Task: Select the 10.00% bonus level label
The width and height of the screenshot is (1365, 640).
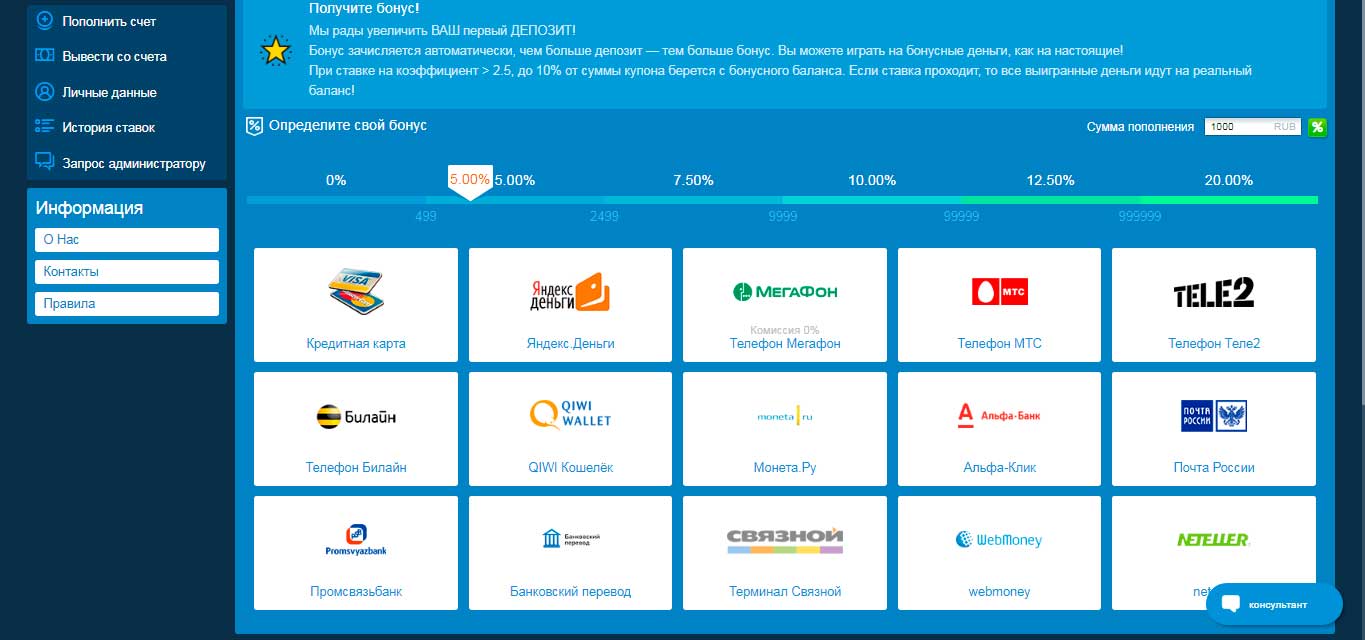Action: click(x=872, y=180)
